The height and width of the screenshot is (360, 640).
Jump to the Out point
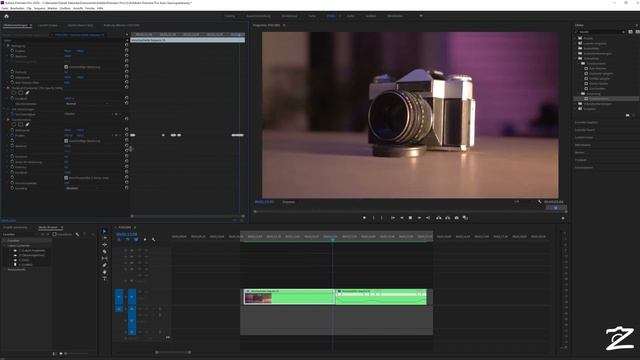click(x=428, y=218)
